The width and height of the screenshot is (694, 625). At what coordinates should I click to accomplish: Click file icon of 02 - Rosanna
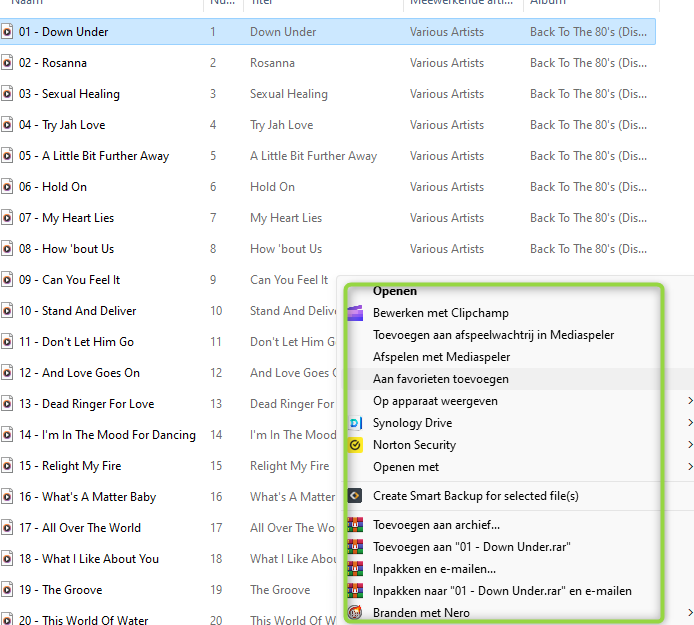7,63
